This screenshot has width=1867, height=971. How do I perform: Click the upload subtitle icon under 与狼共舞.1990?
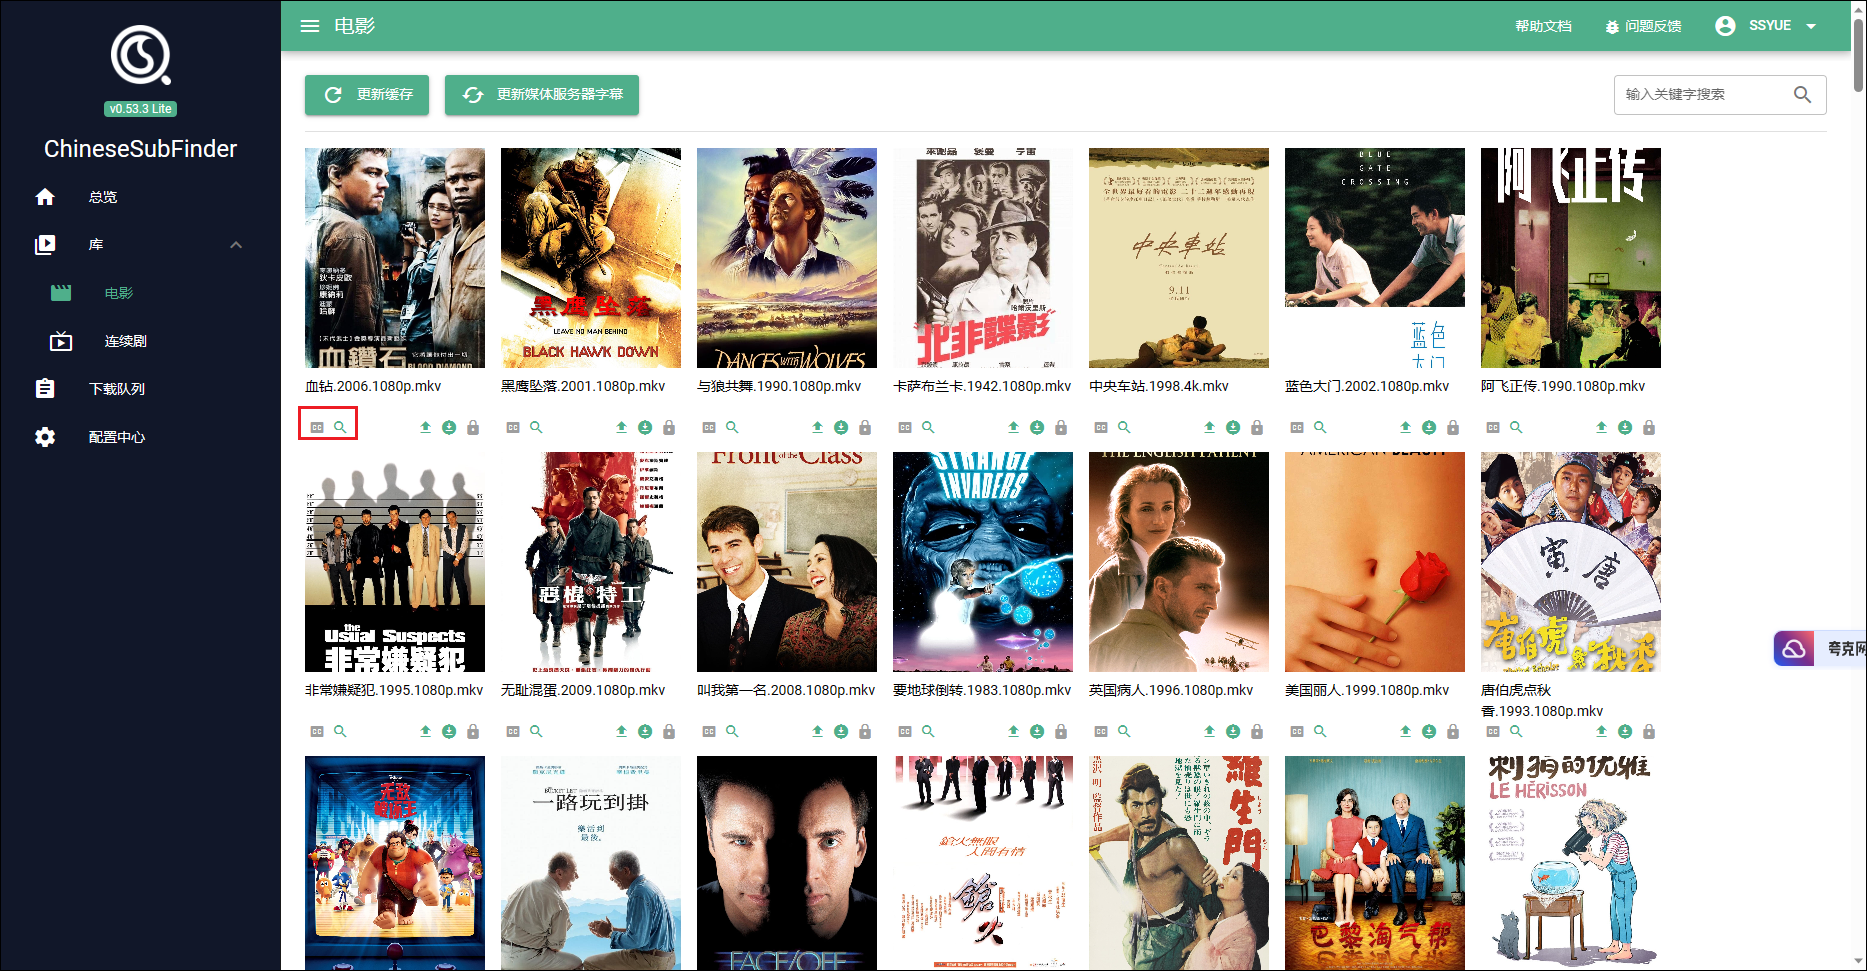(x=817, y=427)
